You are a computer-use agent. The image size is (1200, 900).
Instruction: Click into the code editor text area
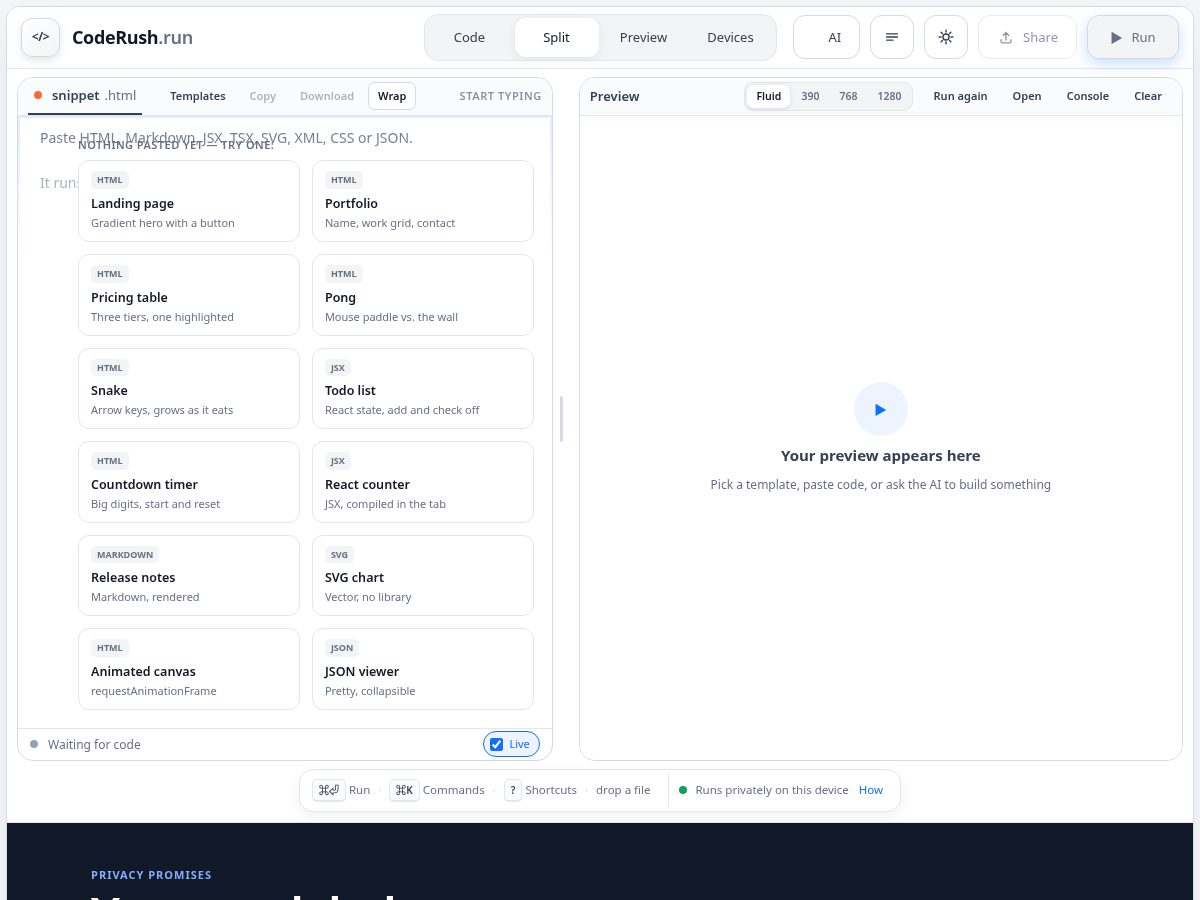tap(285, 422)
